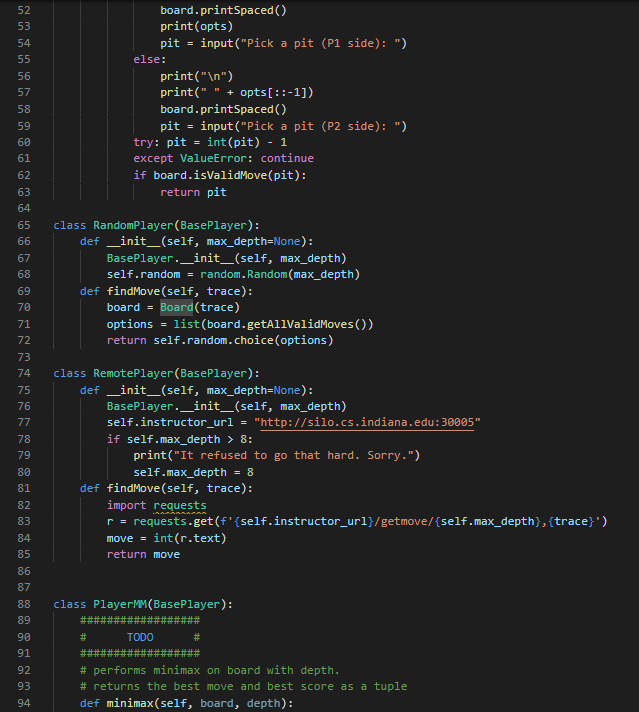The image size is (639, 712).
Task: Click 'return pit' on line 63
Action: (x=193, y=192)
